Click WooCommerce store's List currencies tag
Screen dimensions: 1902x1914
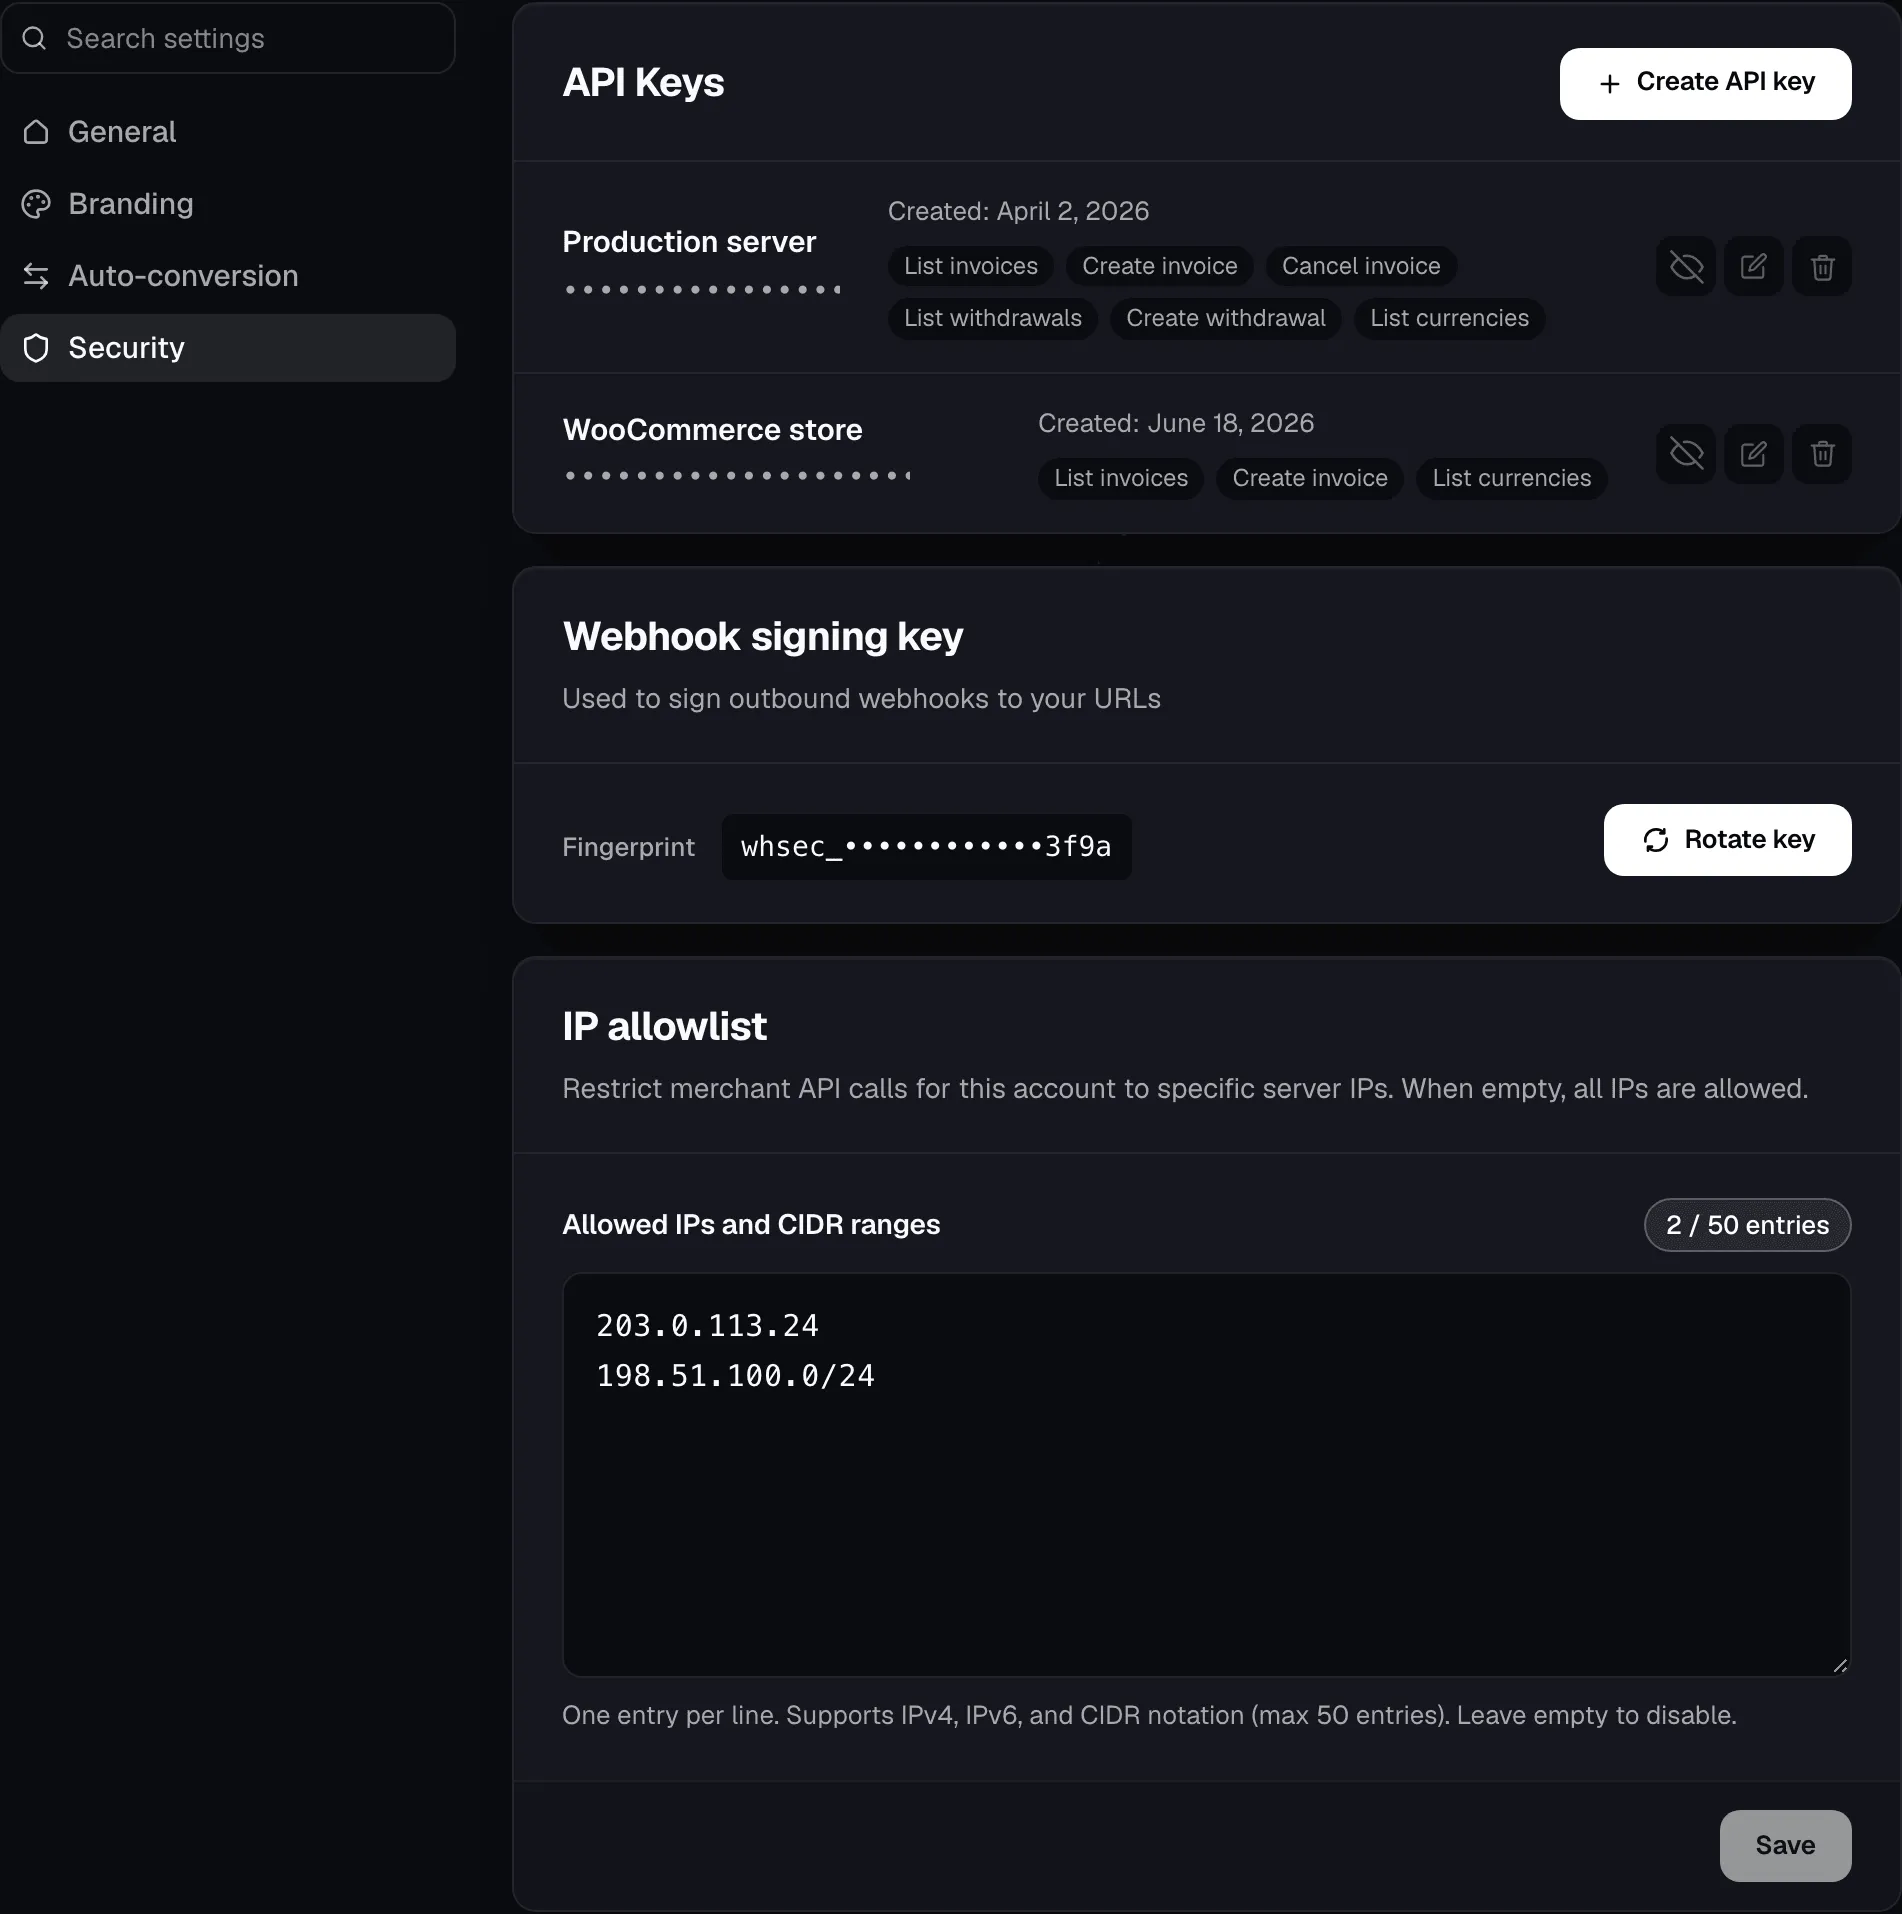(x=1511, y=478)
